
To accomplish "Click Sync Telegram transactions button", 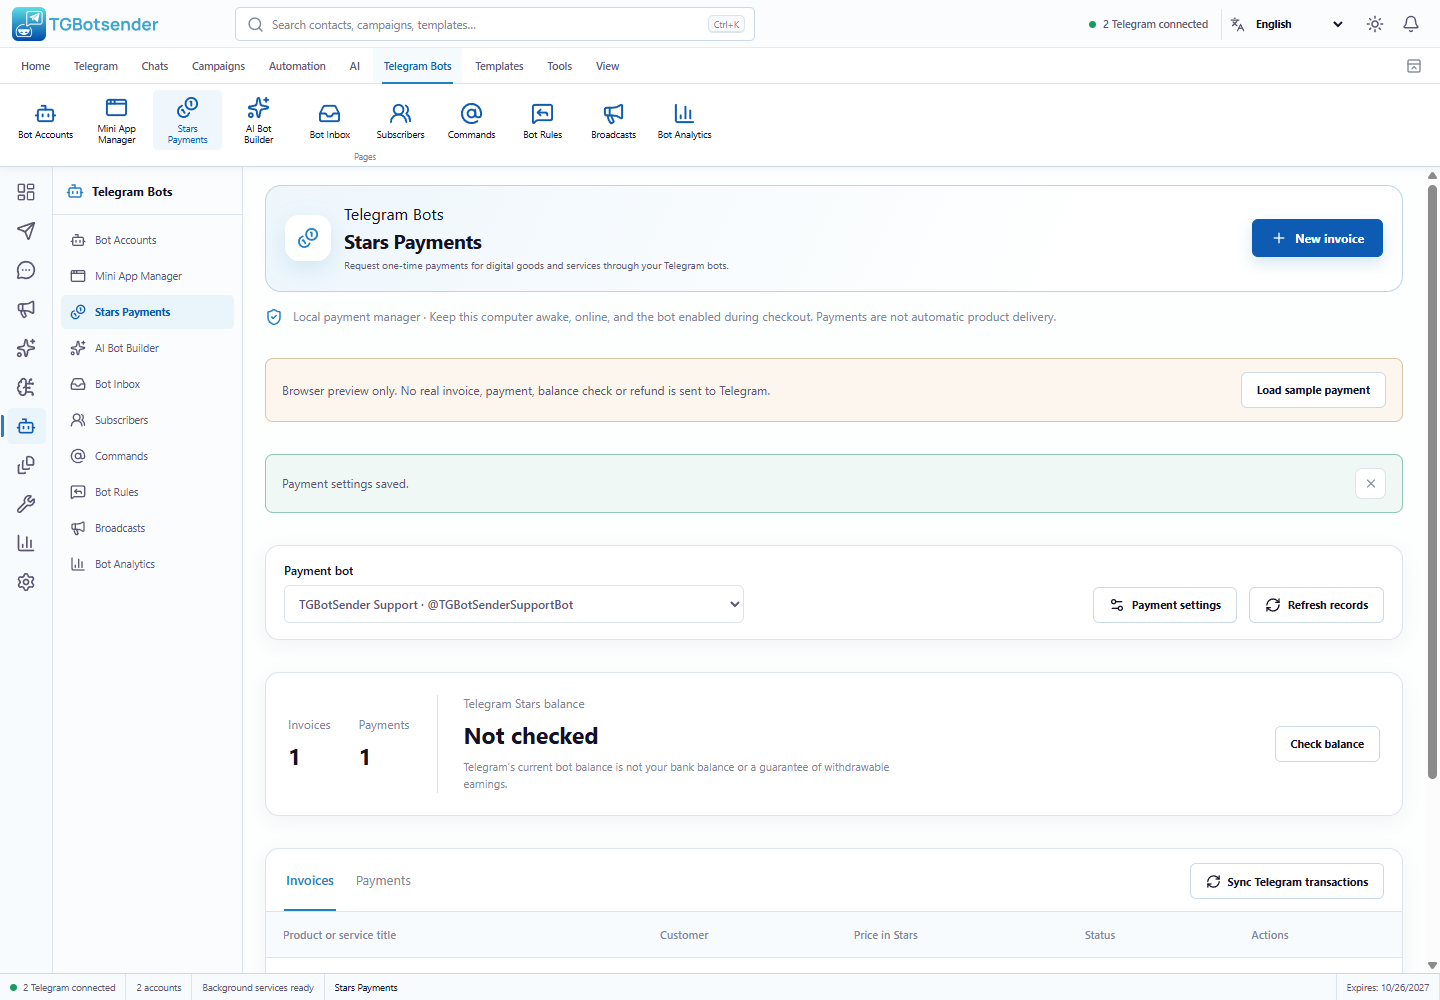I will coord(1287,881).
